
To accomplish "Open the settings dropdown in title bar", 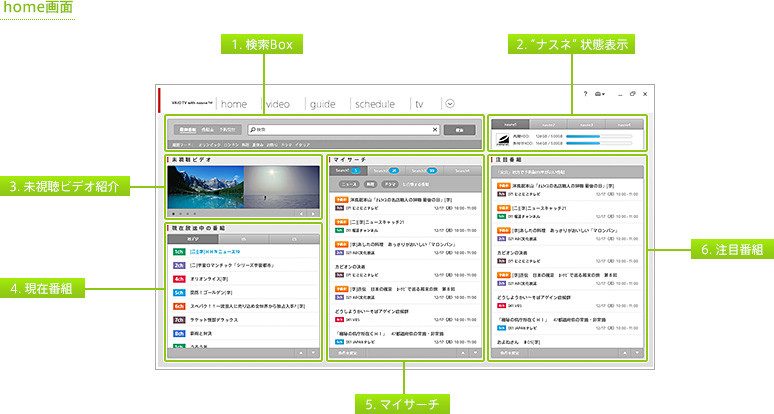I will (600, 93).
